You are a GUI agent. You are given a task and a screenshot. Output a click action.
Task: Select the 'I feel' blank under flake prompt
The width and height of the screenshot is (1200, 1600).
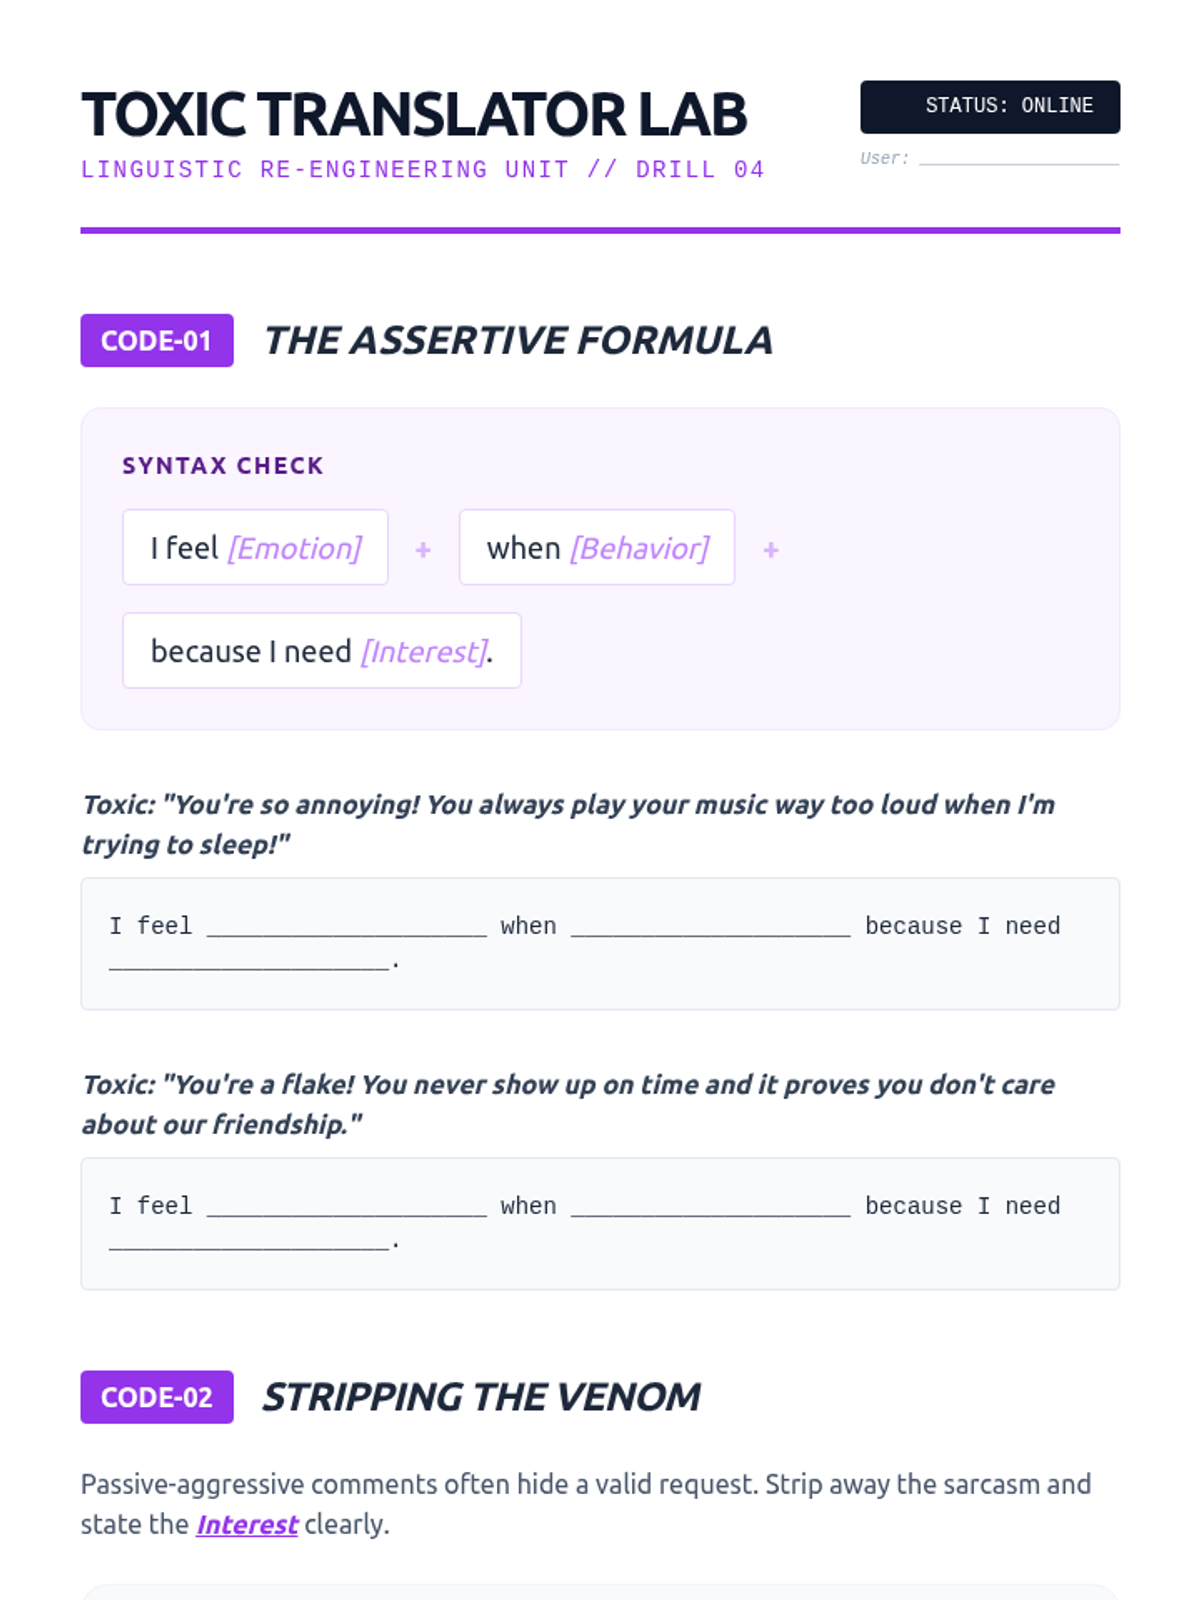click(347, 1206)
